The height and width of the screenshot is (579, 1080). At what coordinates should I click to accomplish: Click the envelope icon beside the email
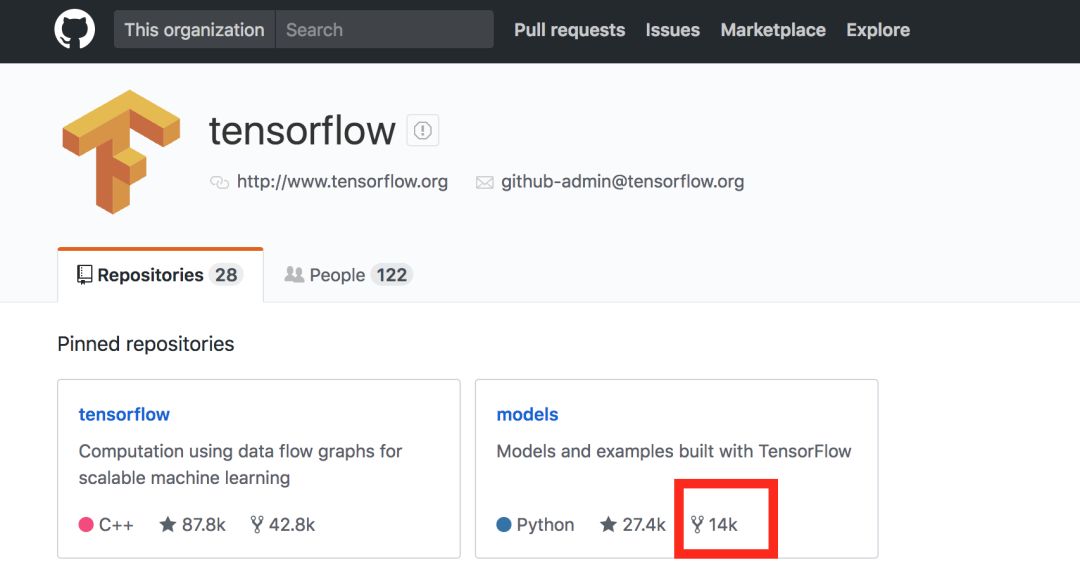pos(484,183)
